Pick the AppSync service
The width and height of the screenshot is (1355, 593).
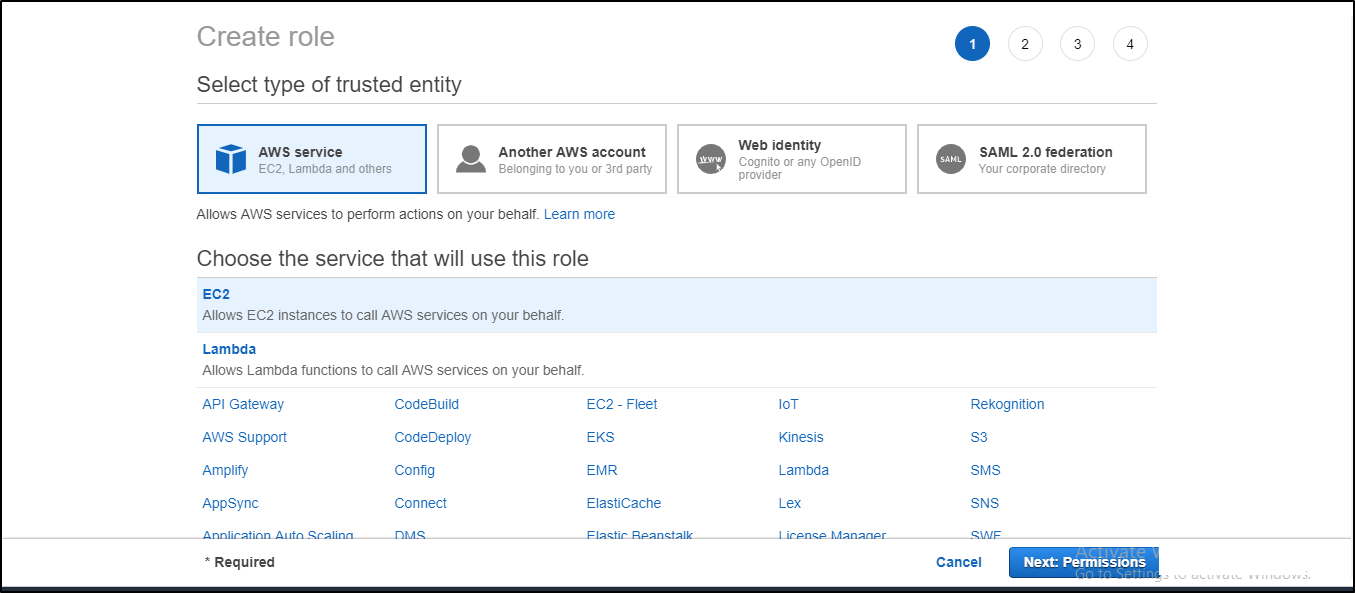click(230, 503)
